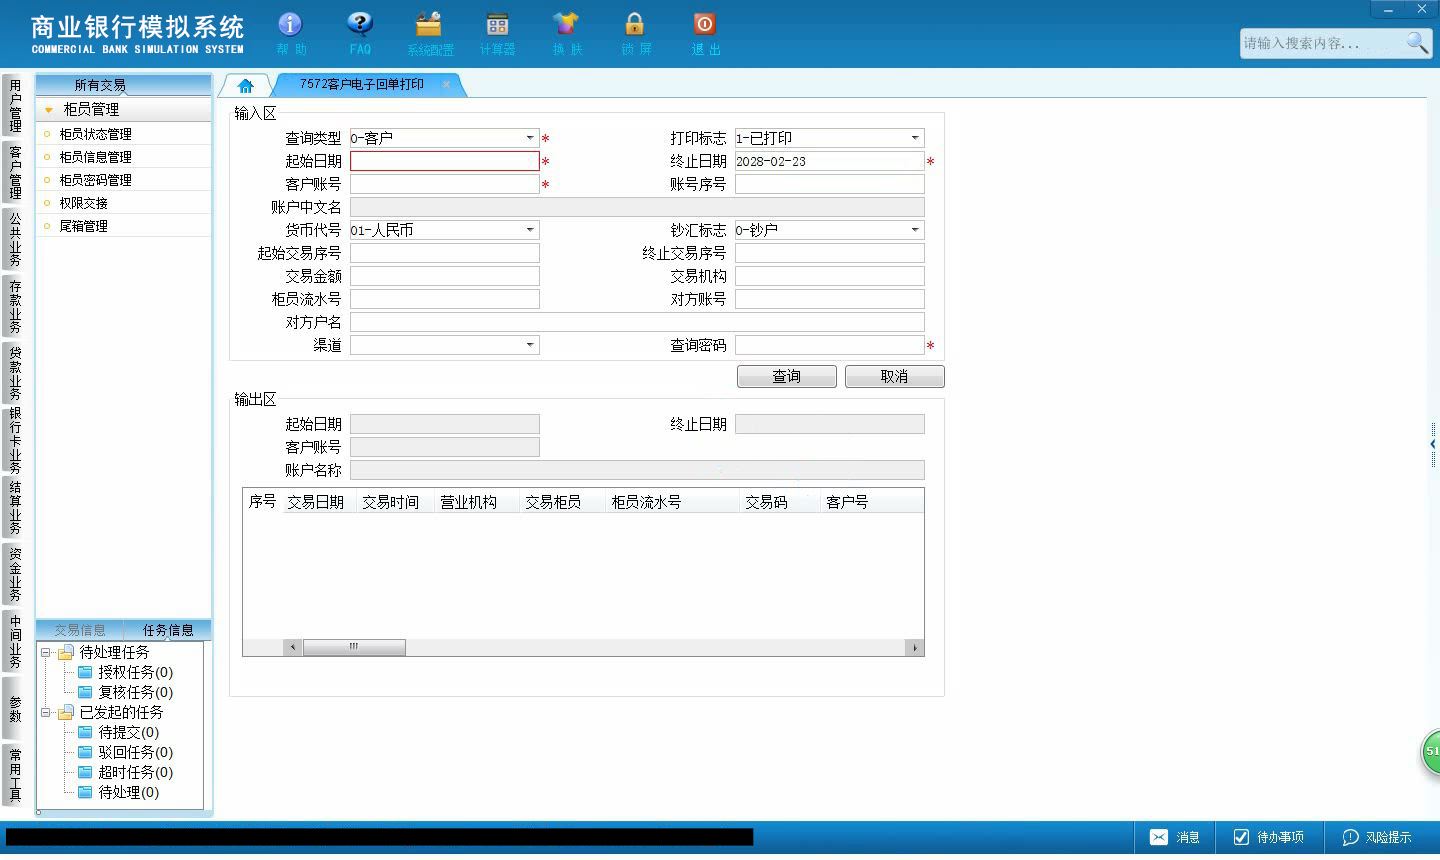Click the scrollbar right arrow in table
1440x860 pixels.
[914, 647]
